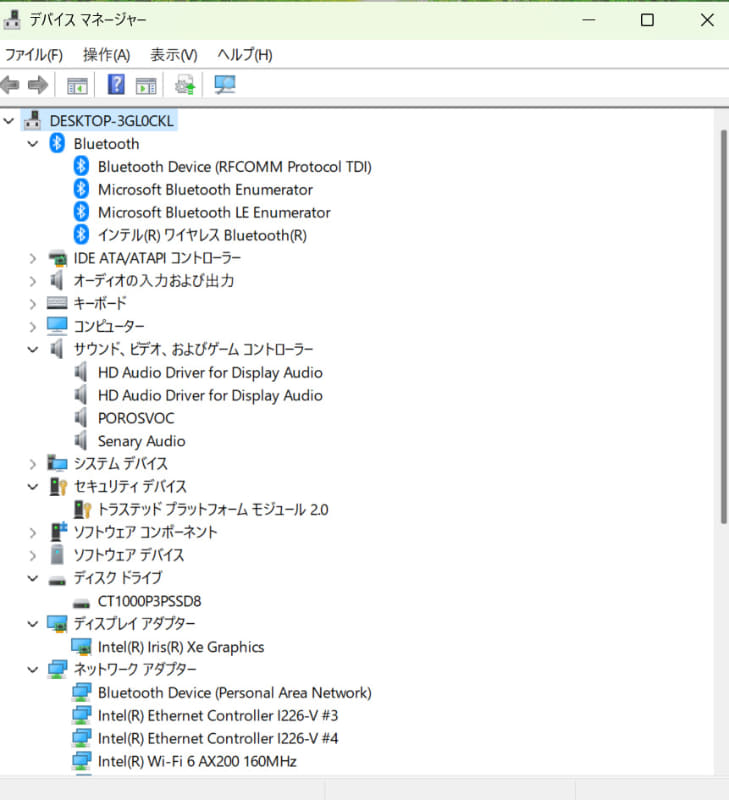Click icon beside Intel(R) Iris(R) Xe Graphics
Screen dimensions: 729x800
tap(81, 646)
